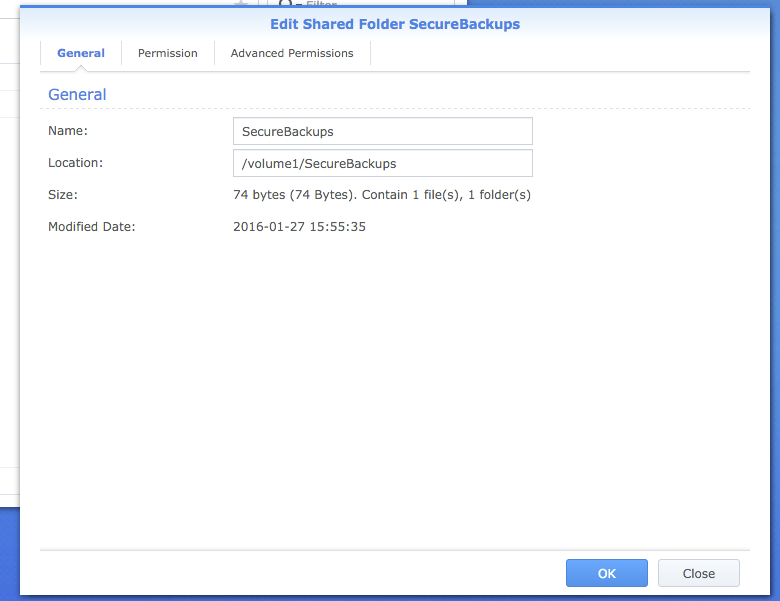780x601 pixels.
Task: Click the Name: label
Action: (x=68, y=131)
